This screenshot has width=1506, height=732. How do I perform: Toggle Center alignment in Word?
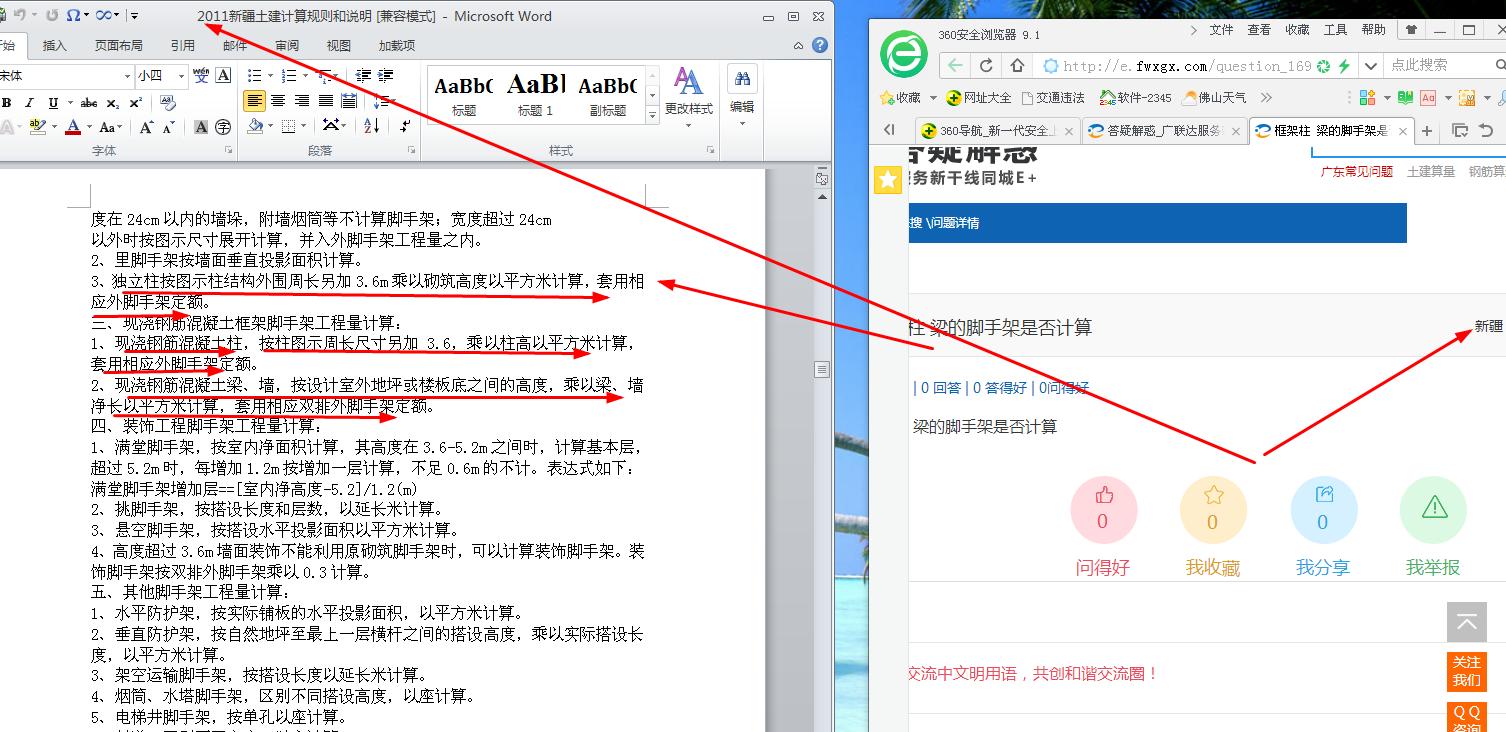tap(278, 101)
